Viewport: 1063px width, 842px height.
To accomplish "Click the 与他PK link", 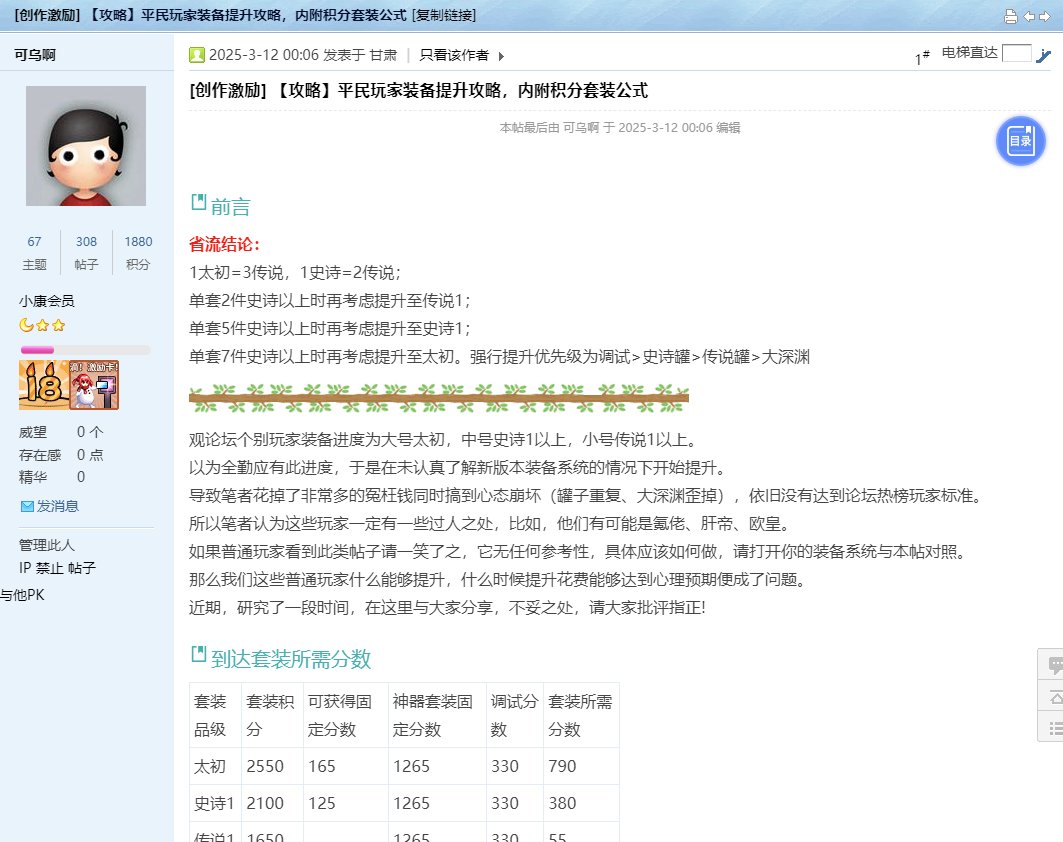I will pyautogui.click(x=22, y=595).
